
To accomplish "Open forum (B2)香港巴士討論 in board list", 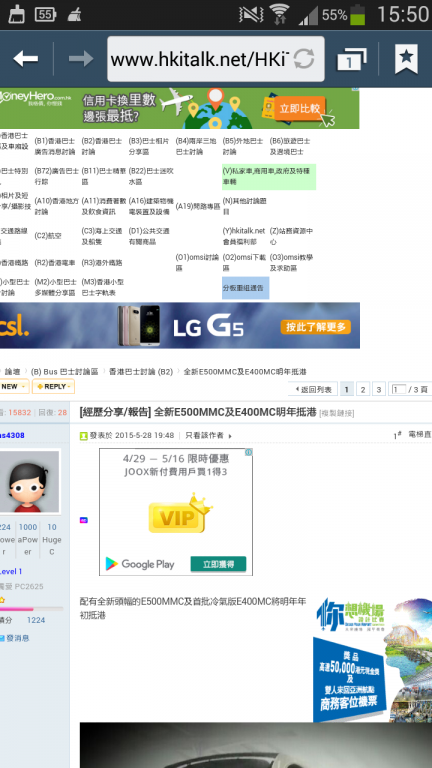I will click(x=101, y=146).
